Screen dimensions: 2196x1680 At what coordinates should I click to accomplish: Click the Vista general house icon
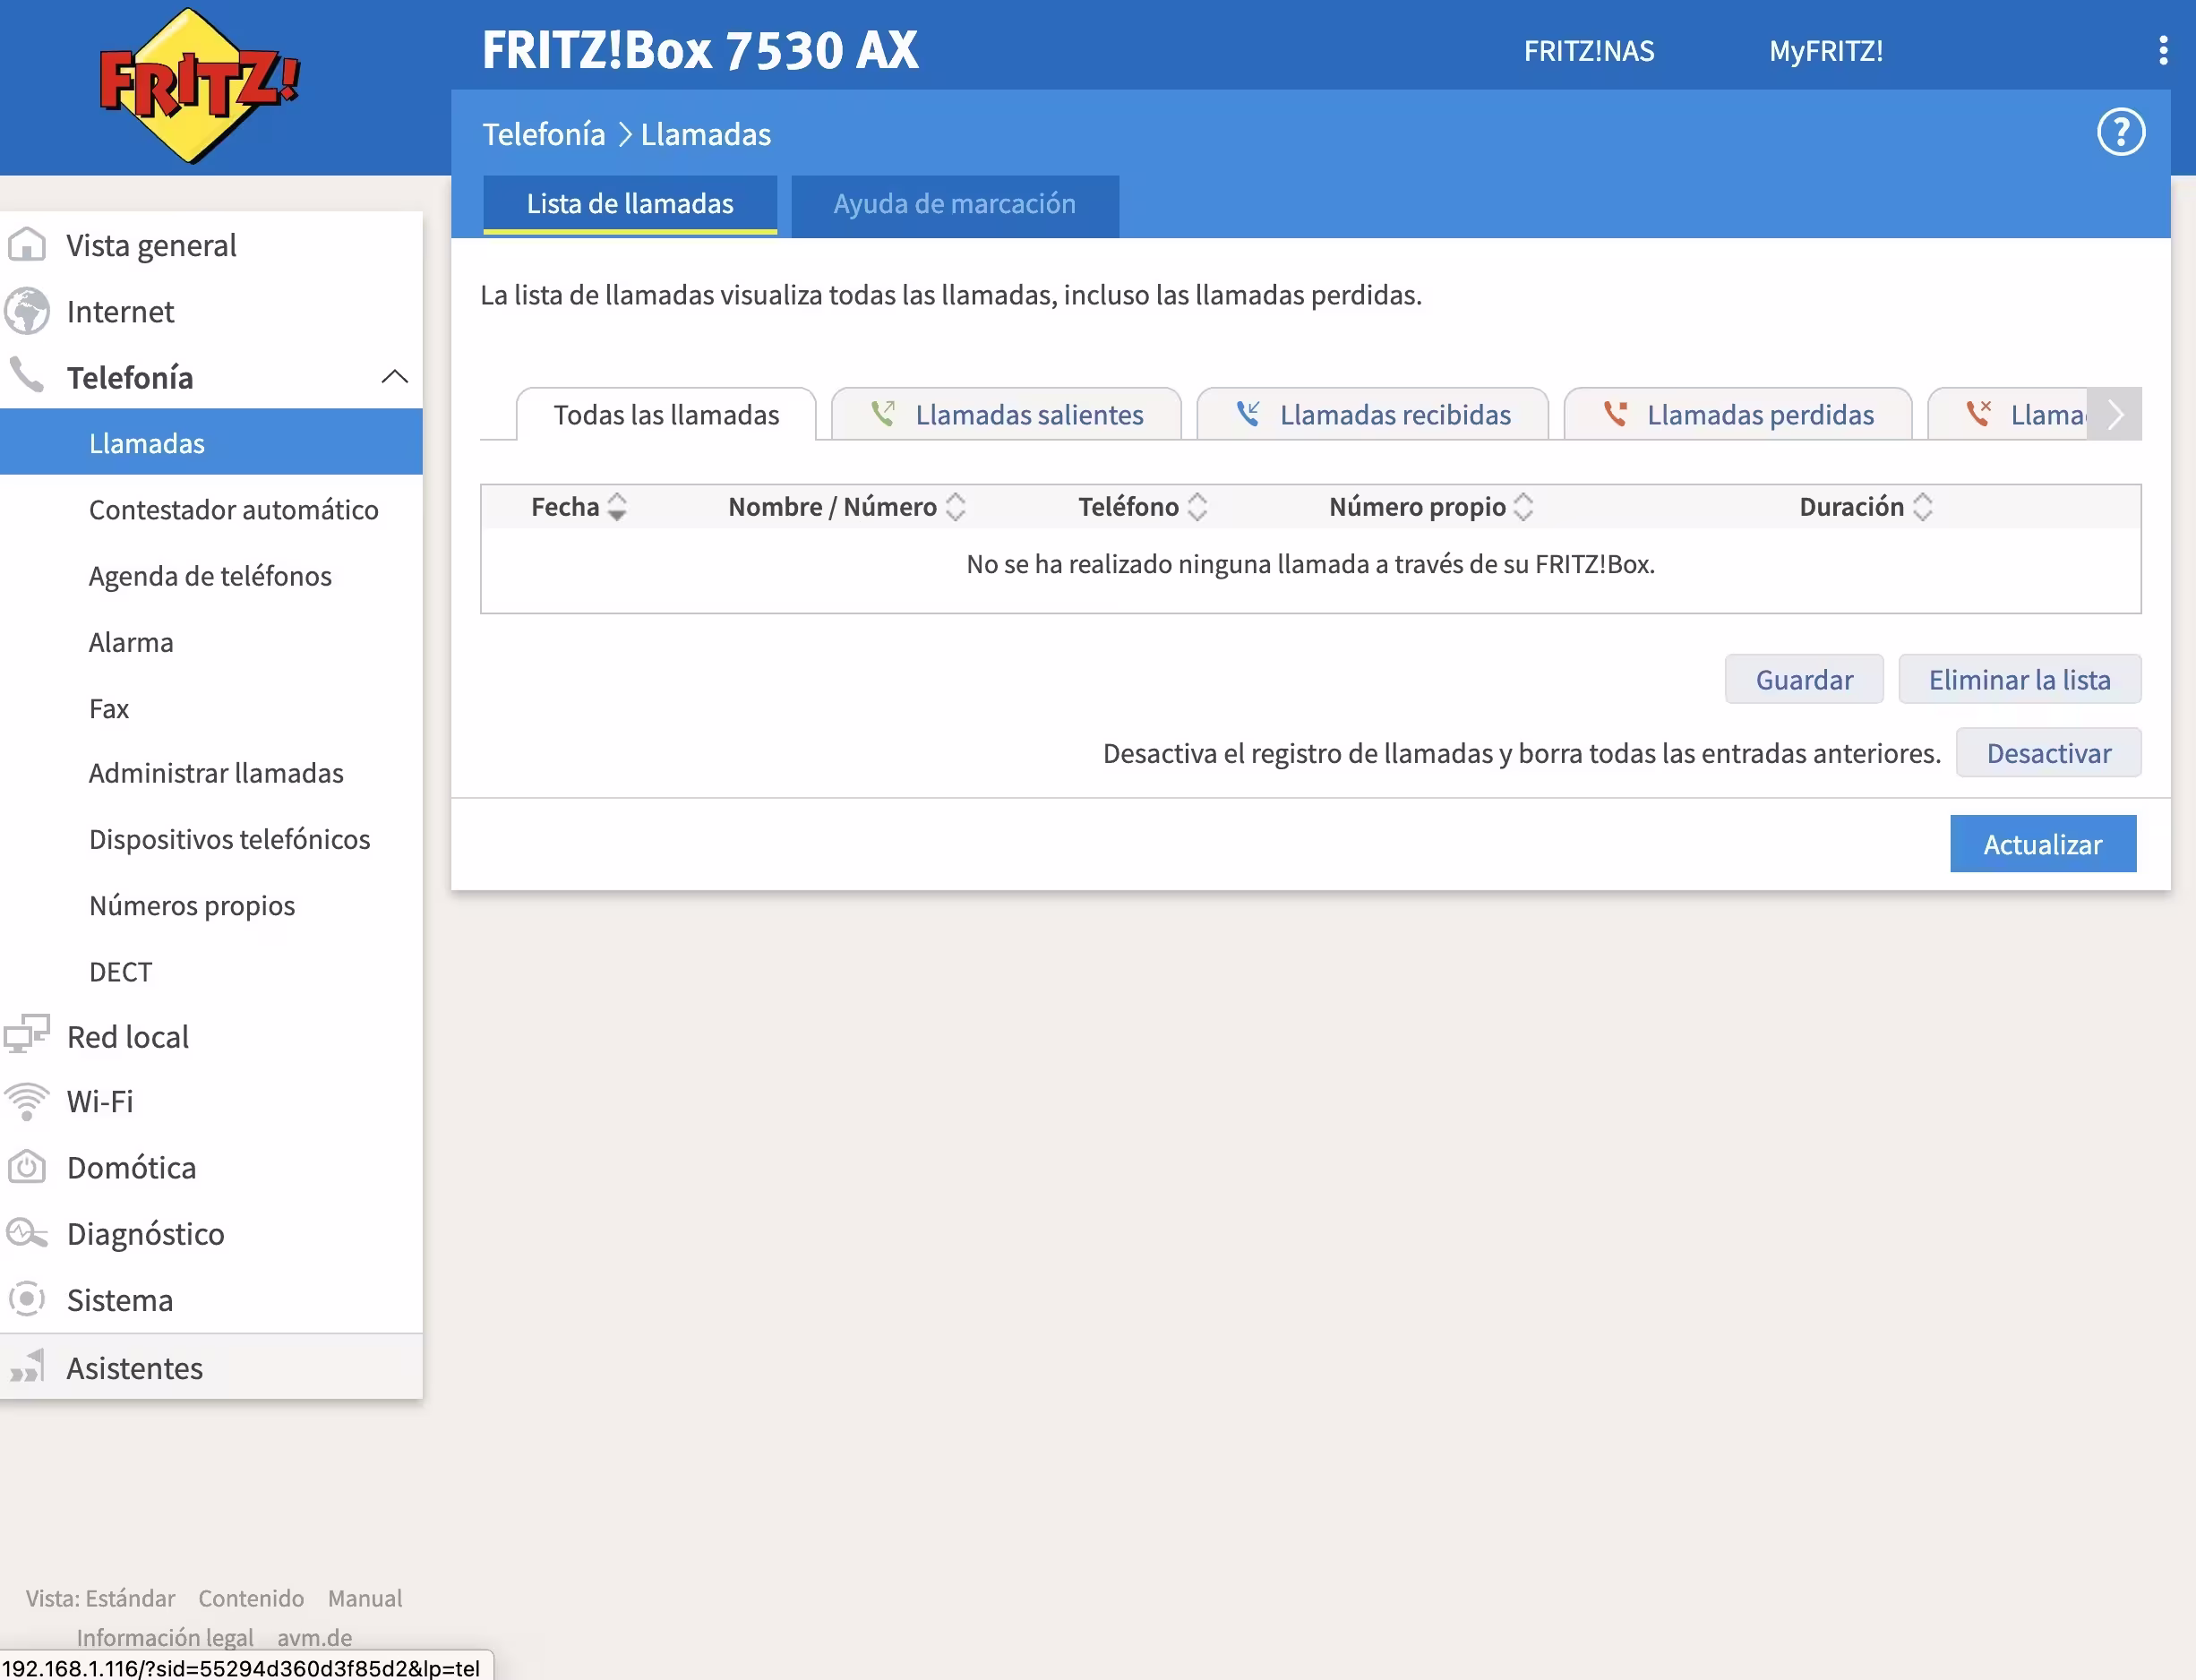point(27,245)
